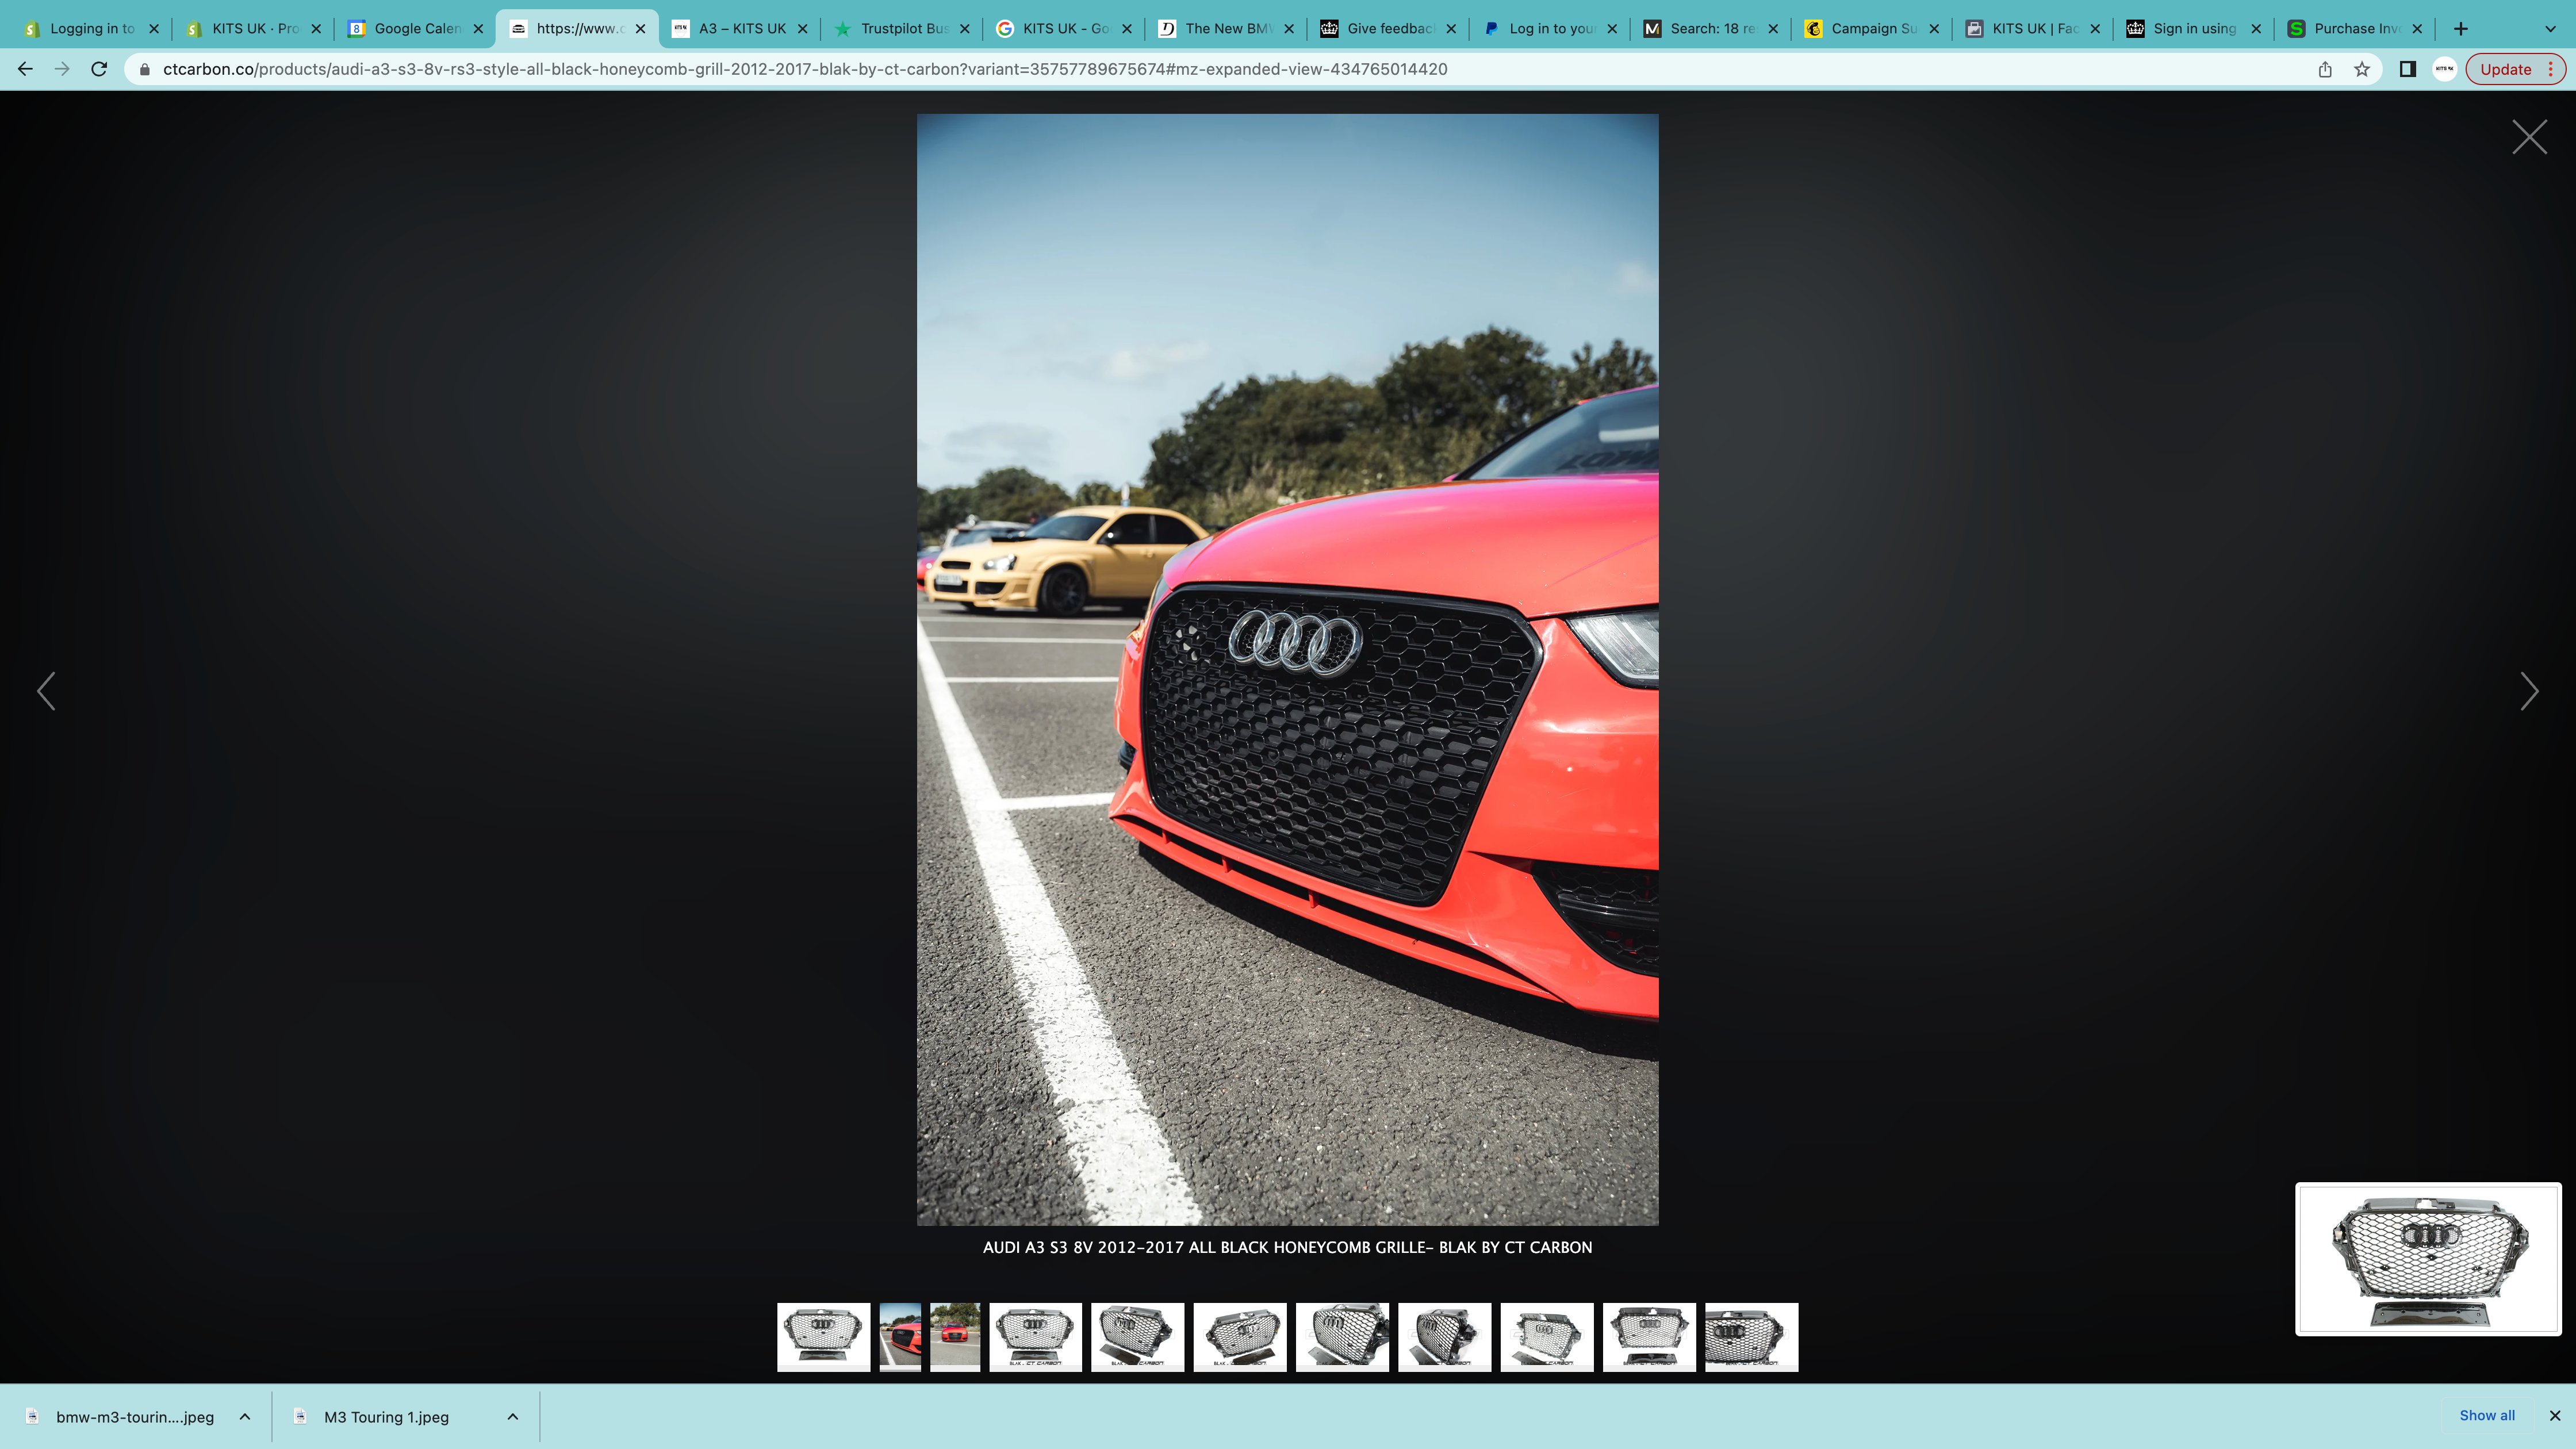Click the lock icon in address bar
This screenshot has width=2576, height=1449.
(144, 69)
